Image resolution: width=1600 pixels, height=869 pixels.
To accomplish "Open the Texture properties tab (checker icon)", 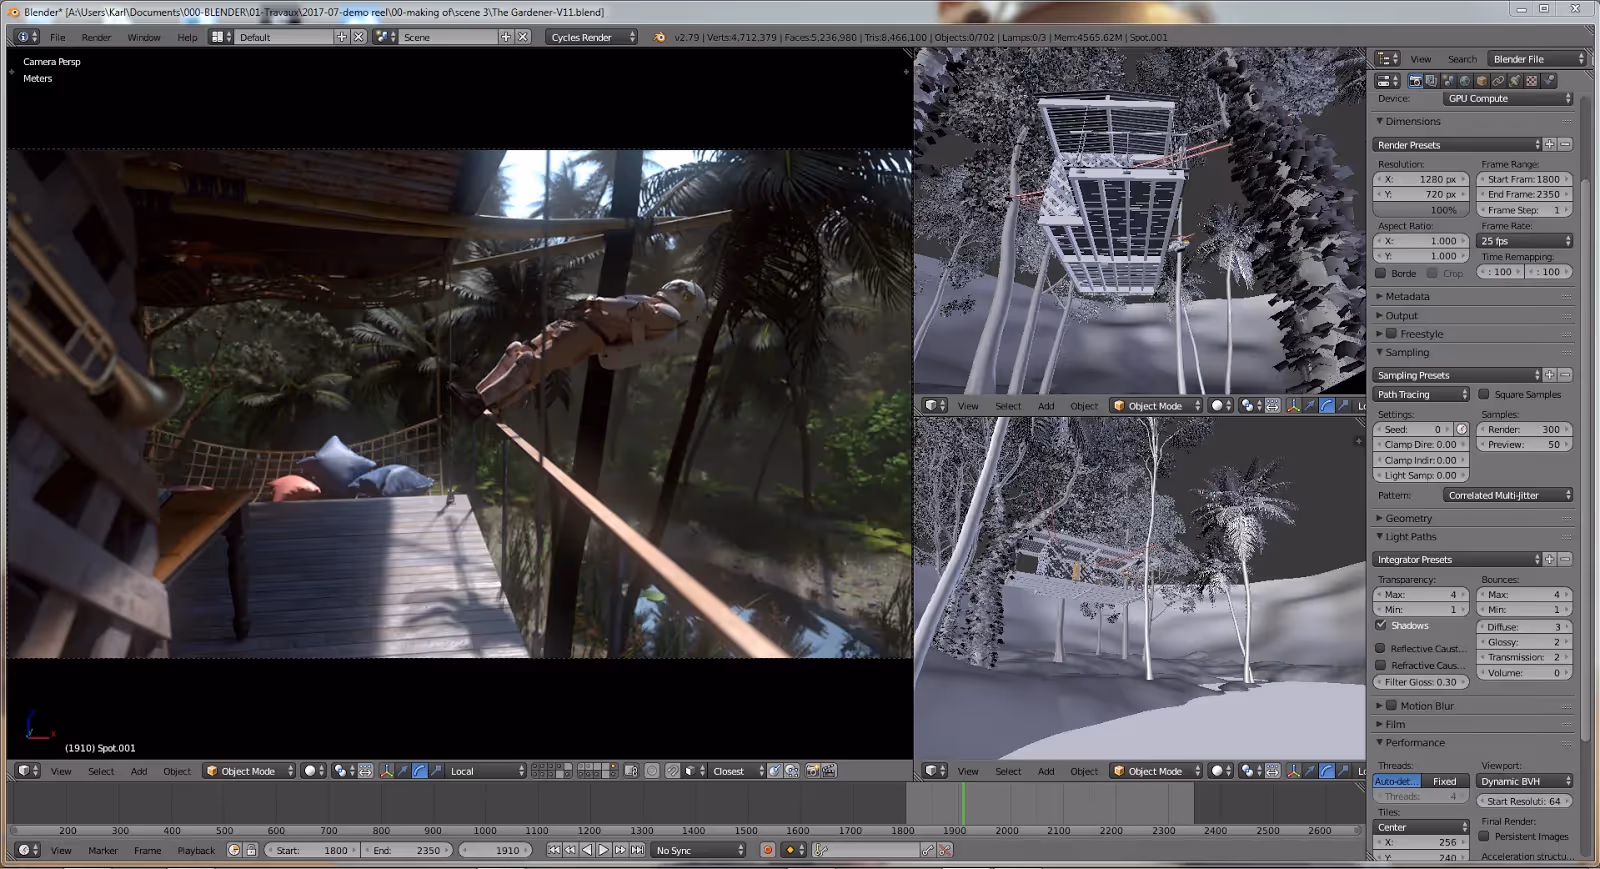I will pos(1531,81).
